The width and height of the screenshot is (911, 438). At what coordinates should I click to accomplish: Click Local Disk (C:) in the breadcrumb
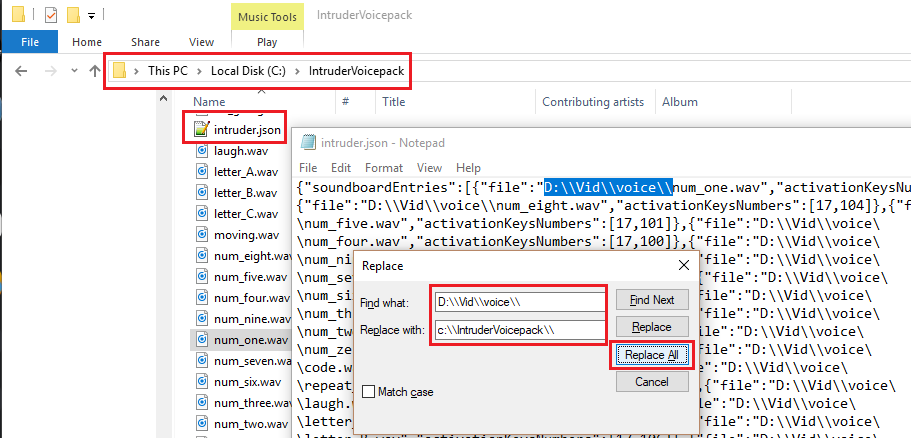[246, 71]
